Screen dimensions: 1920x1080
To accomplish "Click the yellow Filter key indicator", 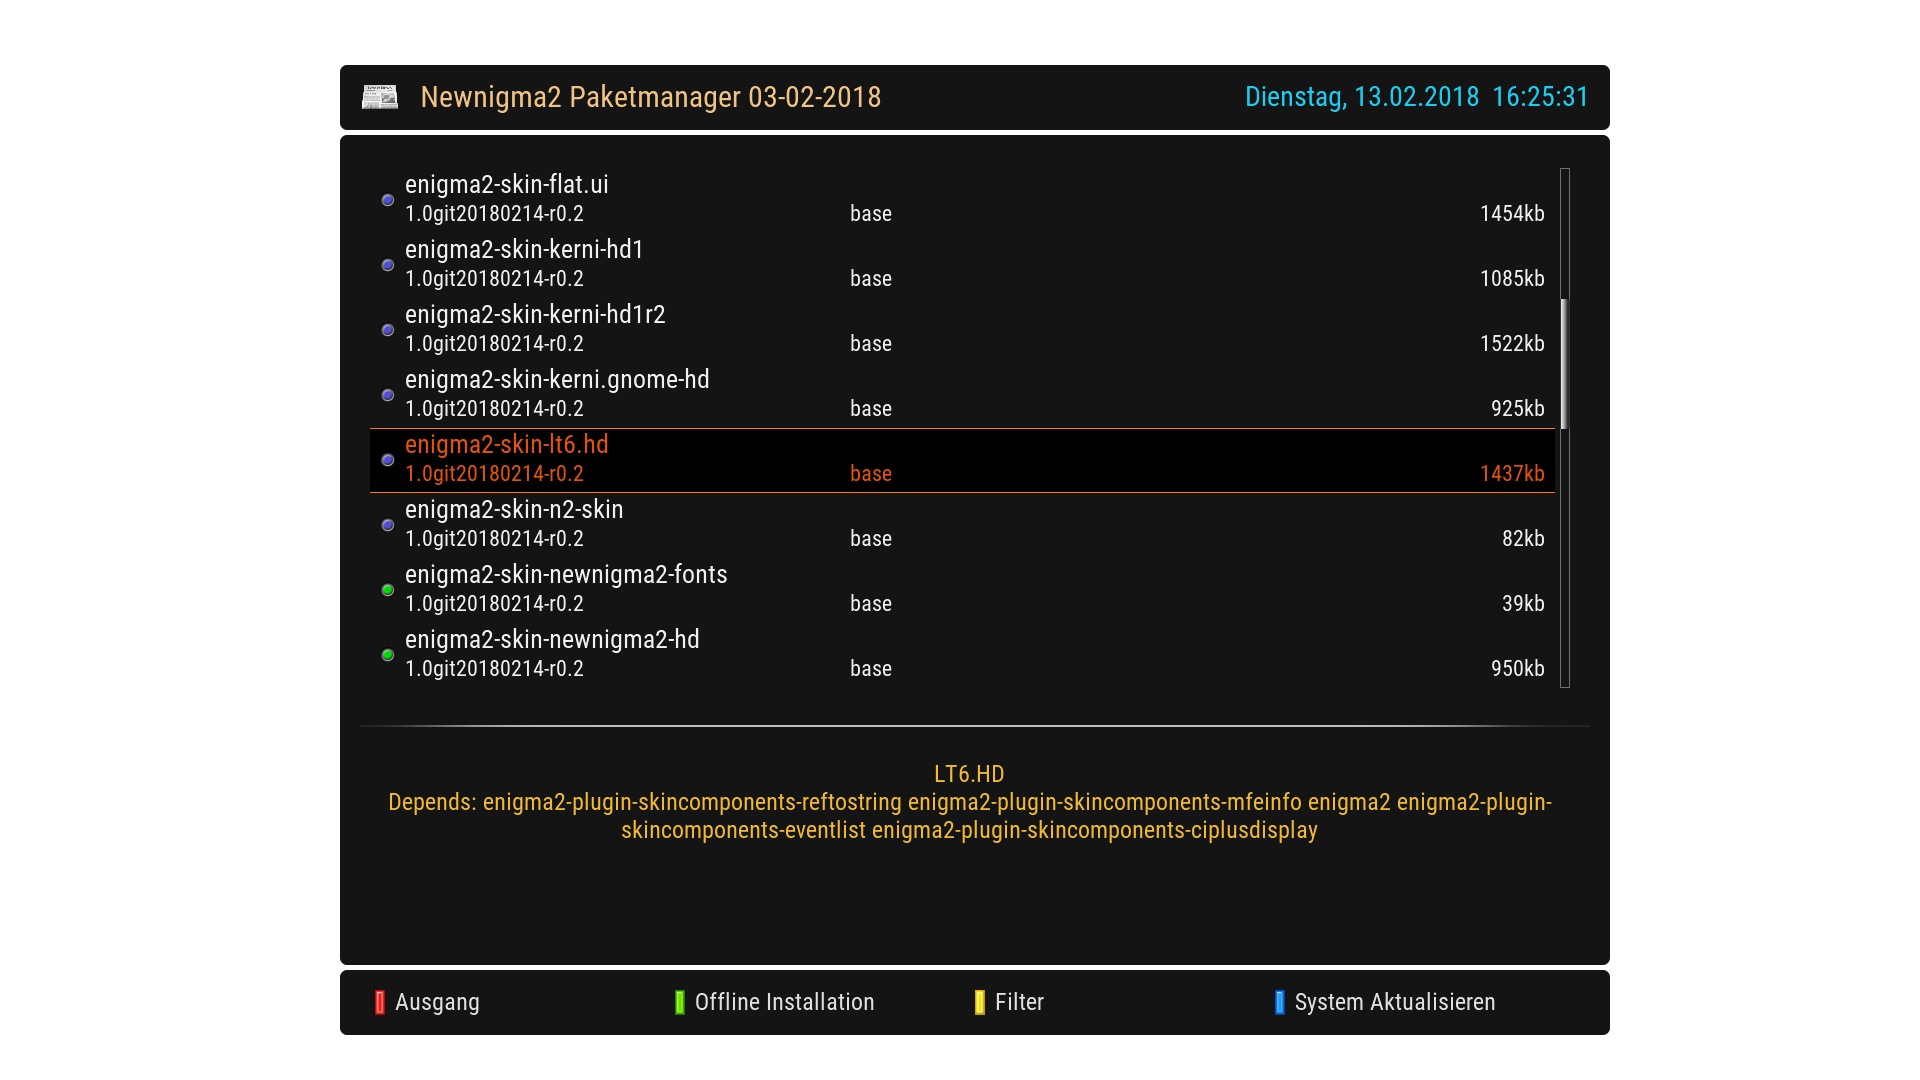I will click(x=980, y=1002).
